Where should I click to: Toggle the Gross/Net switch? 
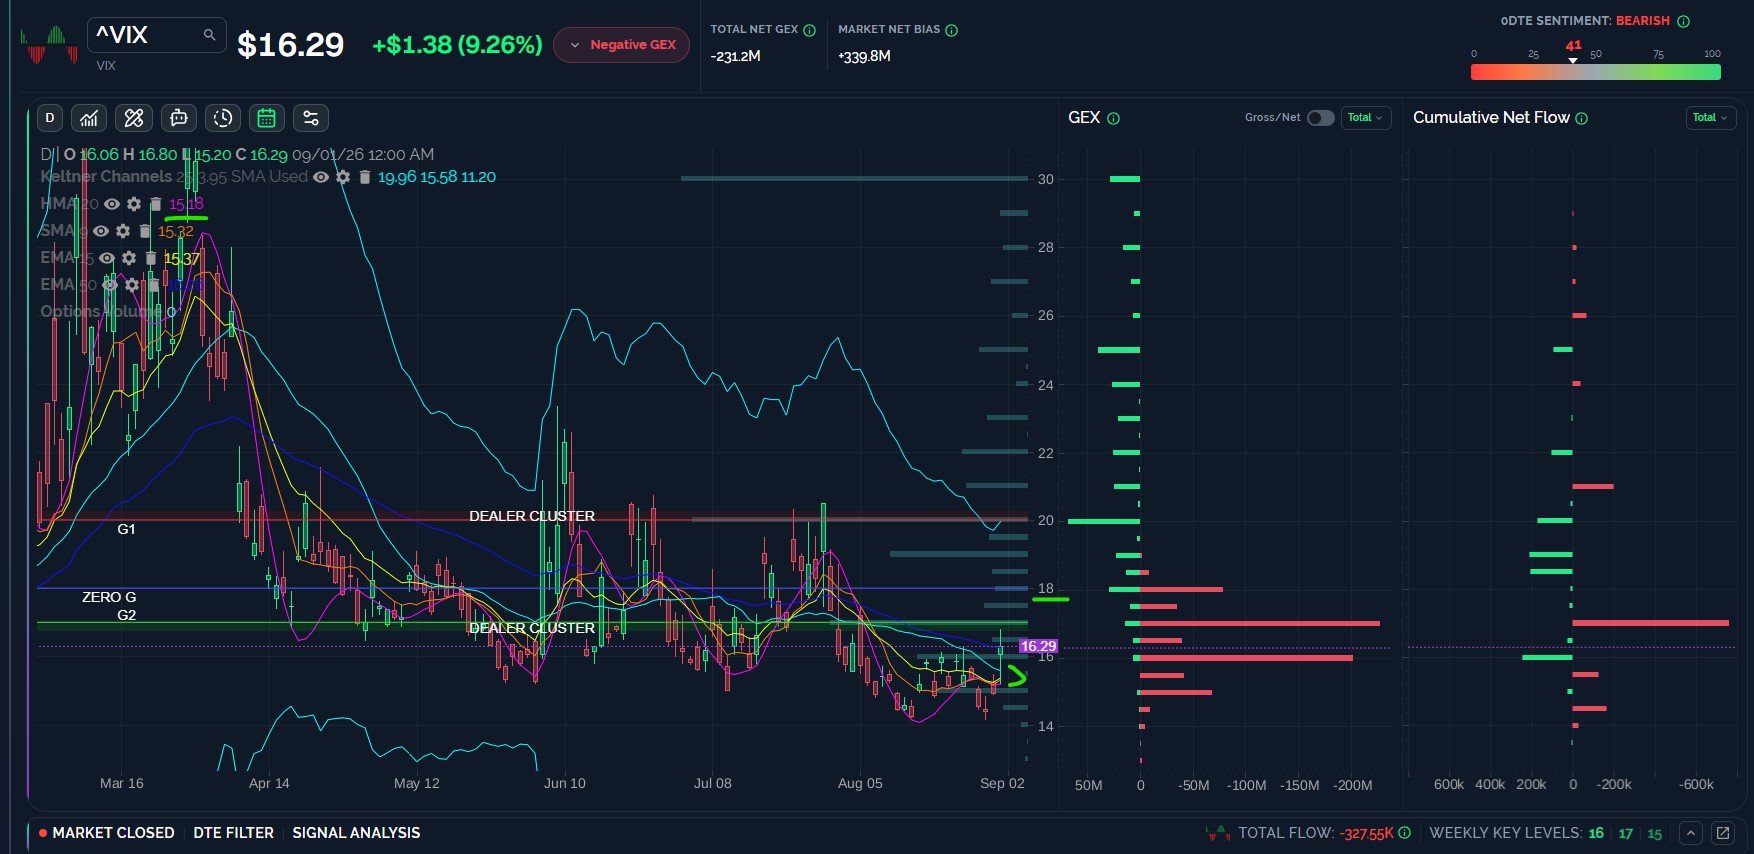pyautogui.click(x=1321, y=118)
